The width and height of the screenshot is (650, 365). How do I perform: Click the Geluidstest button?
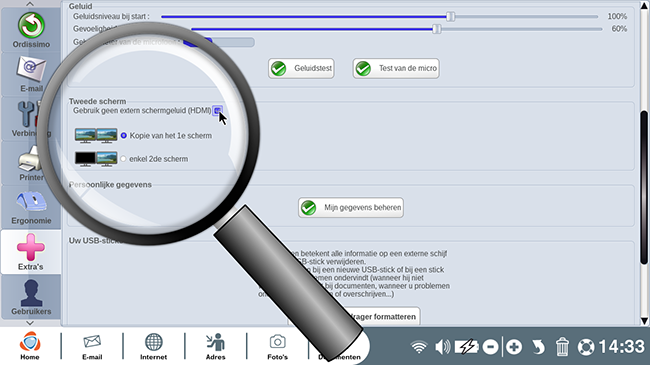(x=301, y=68)
